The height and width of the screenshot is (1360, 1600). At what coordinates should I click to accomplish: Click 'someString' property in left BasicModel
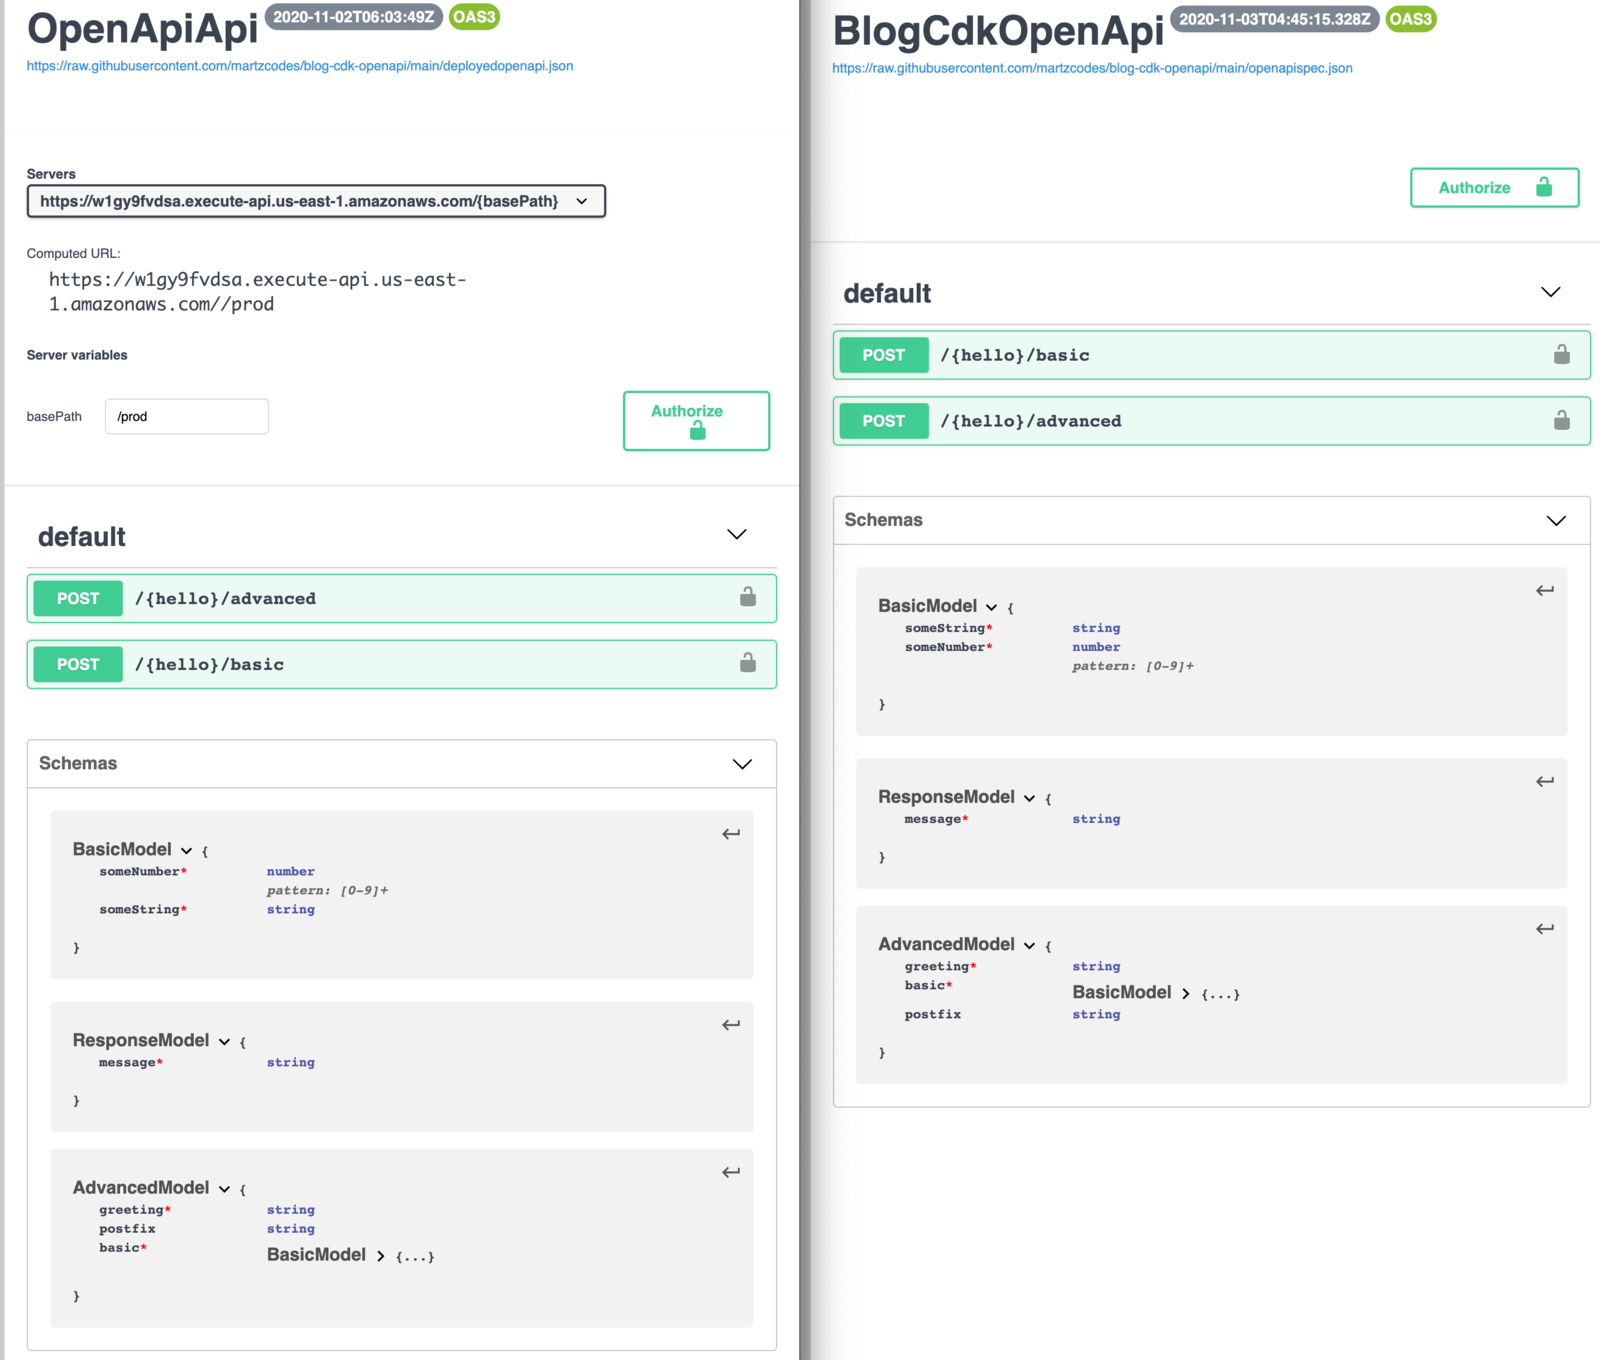click(x=143, y=910)
